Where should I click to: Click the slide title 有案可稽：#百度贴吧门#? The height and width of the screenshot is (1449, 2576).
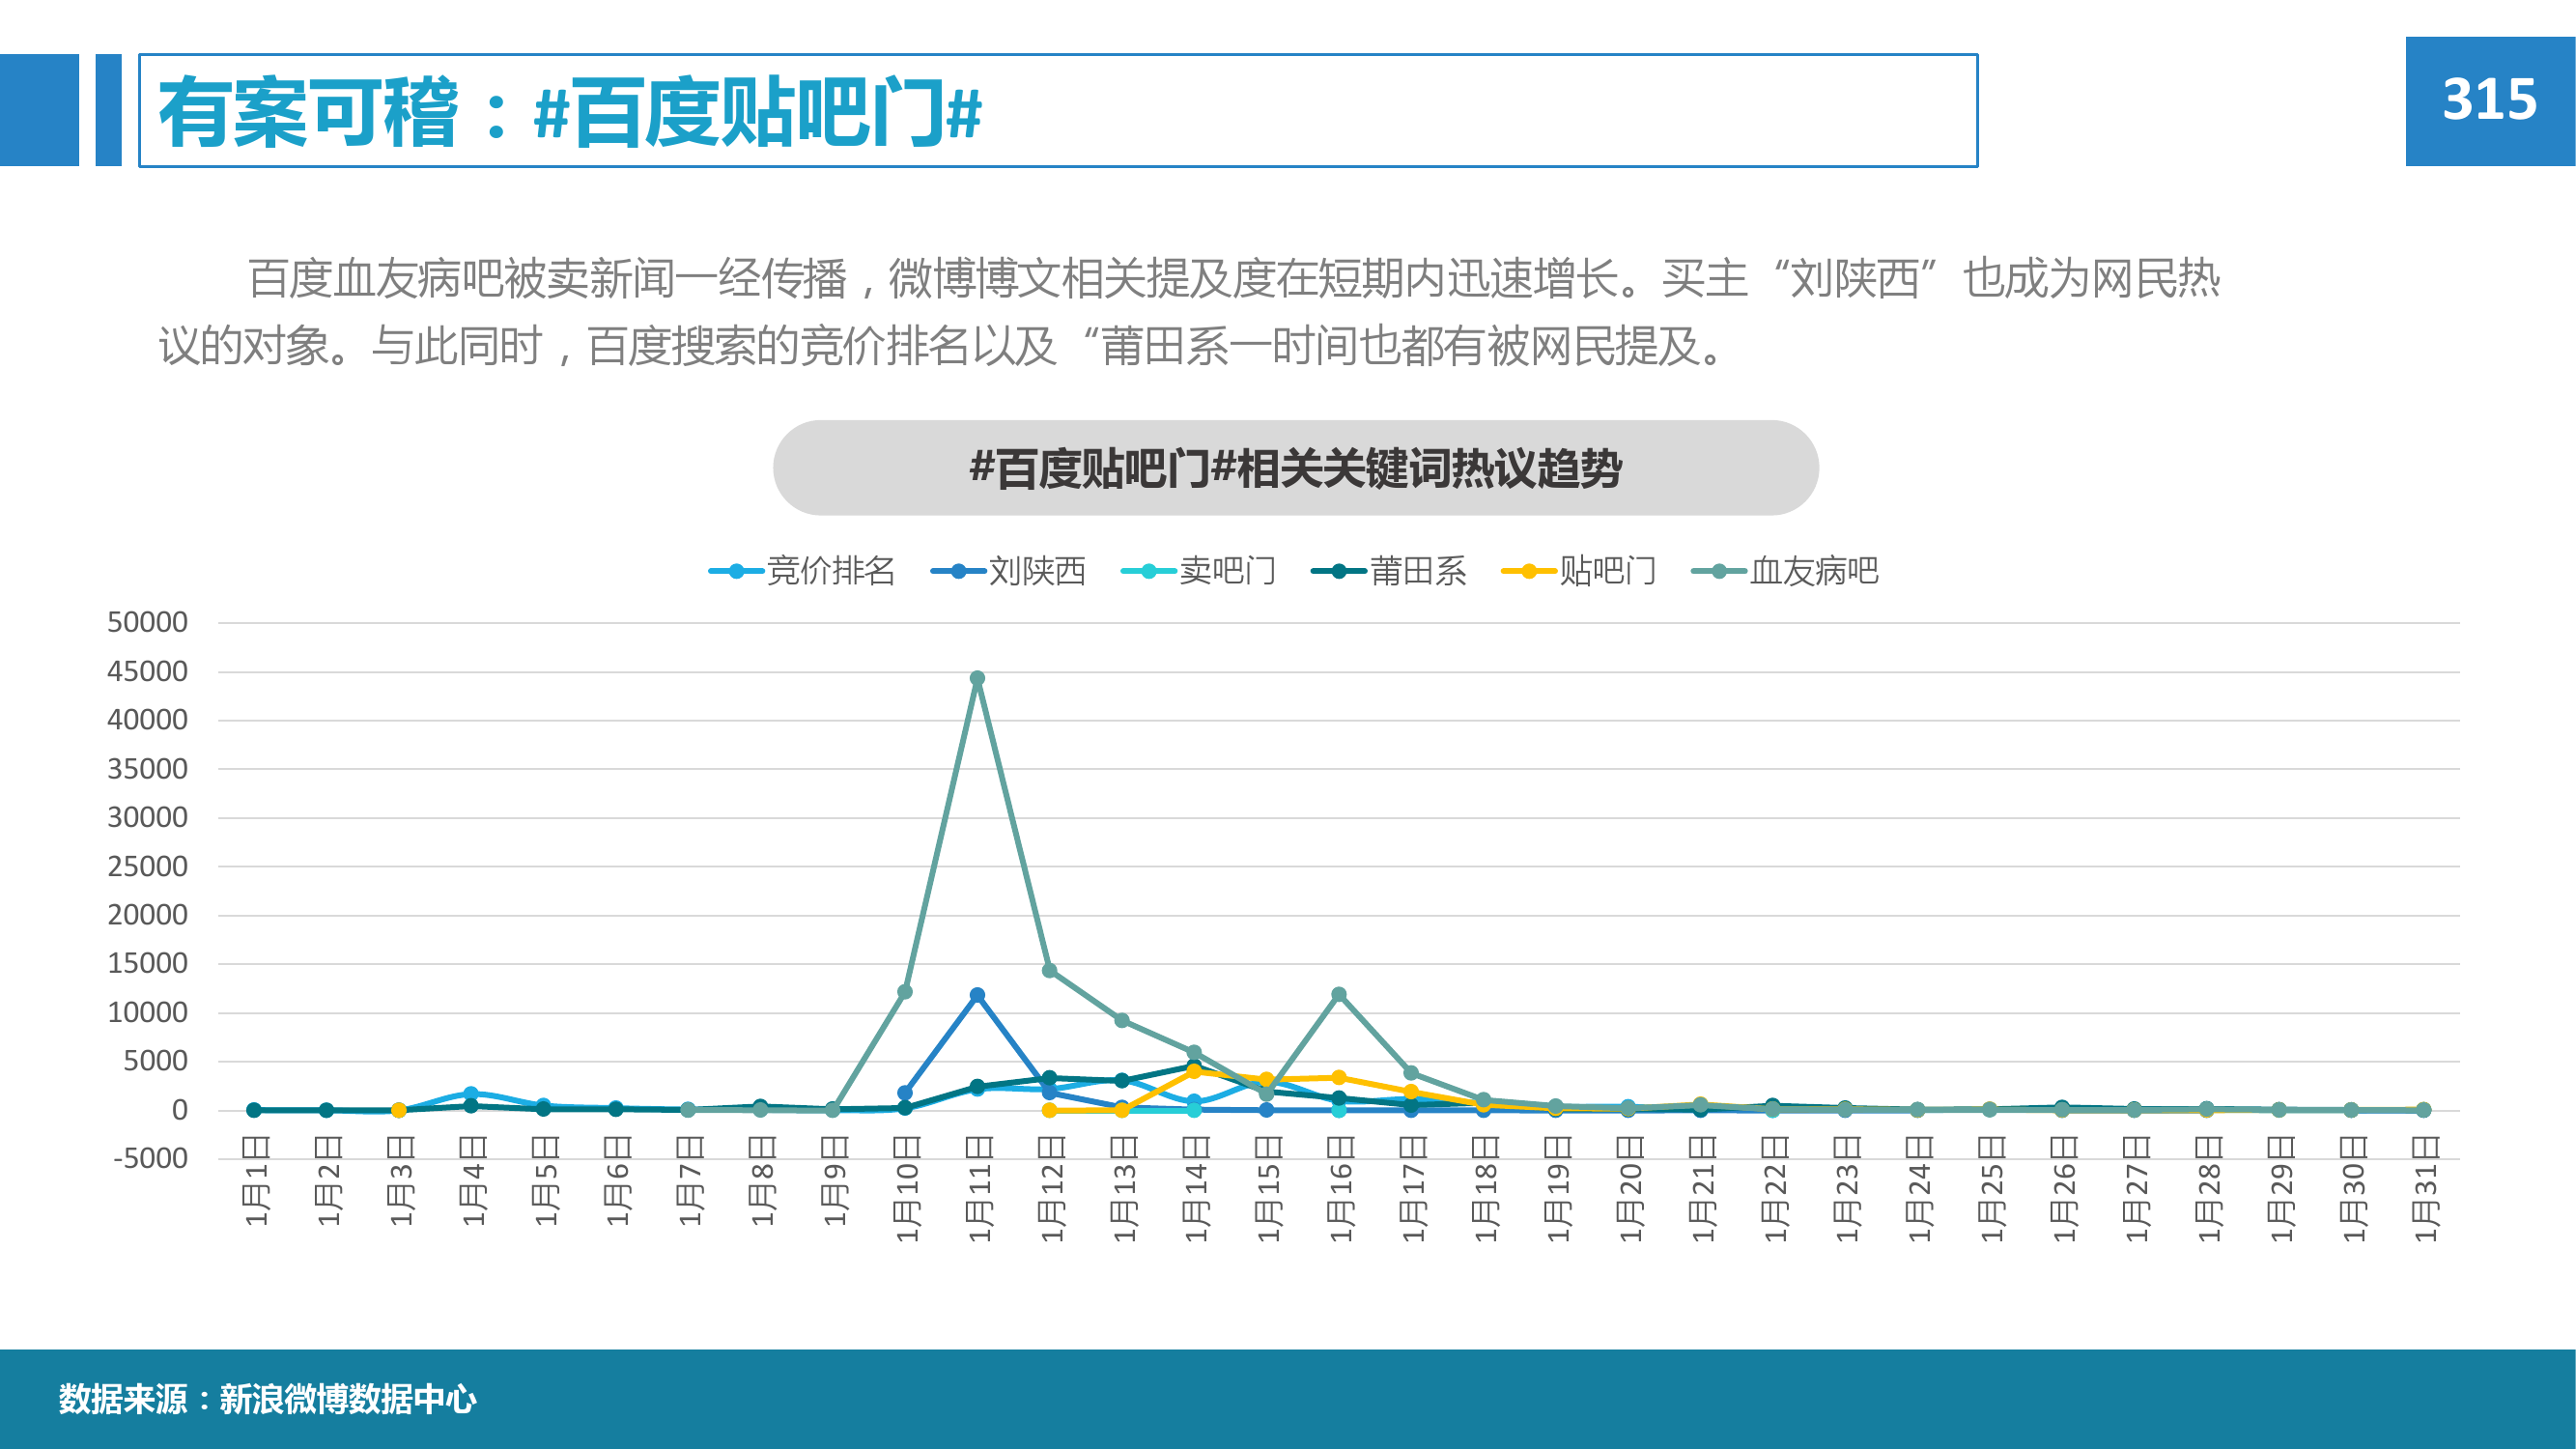pos(570,112)
